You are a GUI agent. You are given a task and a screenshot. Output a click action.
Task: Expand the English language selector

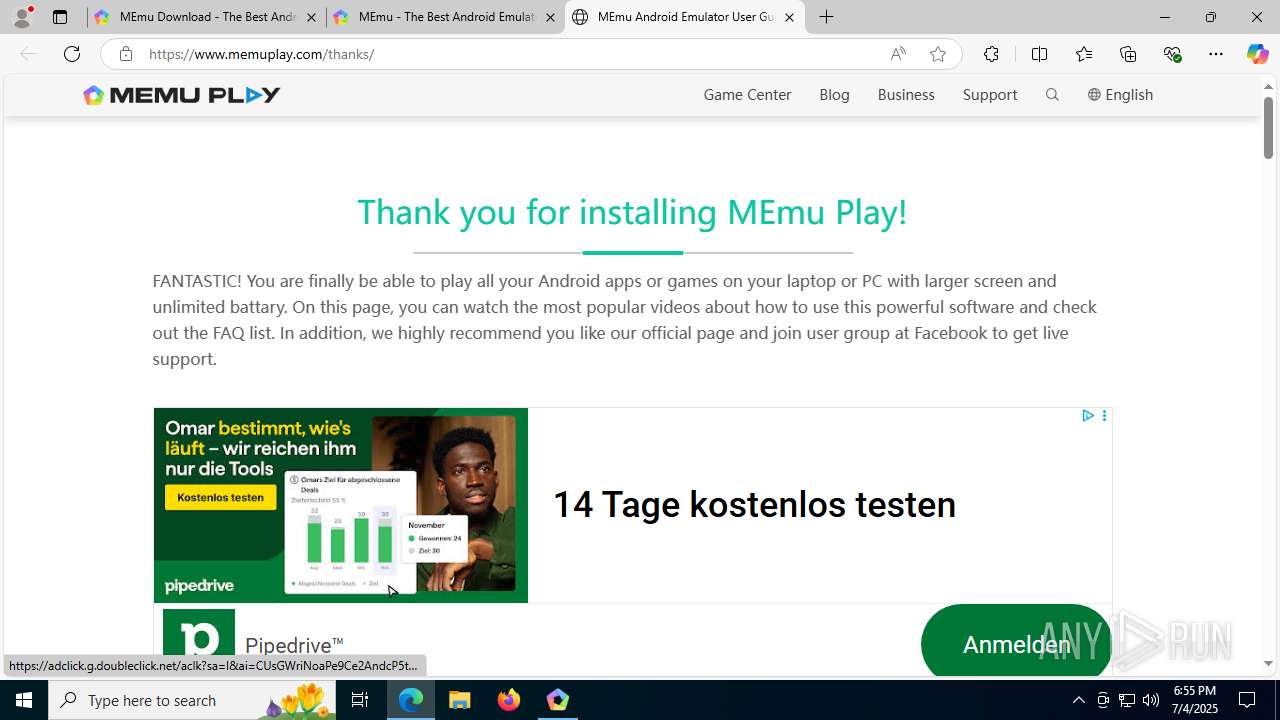pos(1120,95)
